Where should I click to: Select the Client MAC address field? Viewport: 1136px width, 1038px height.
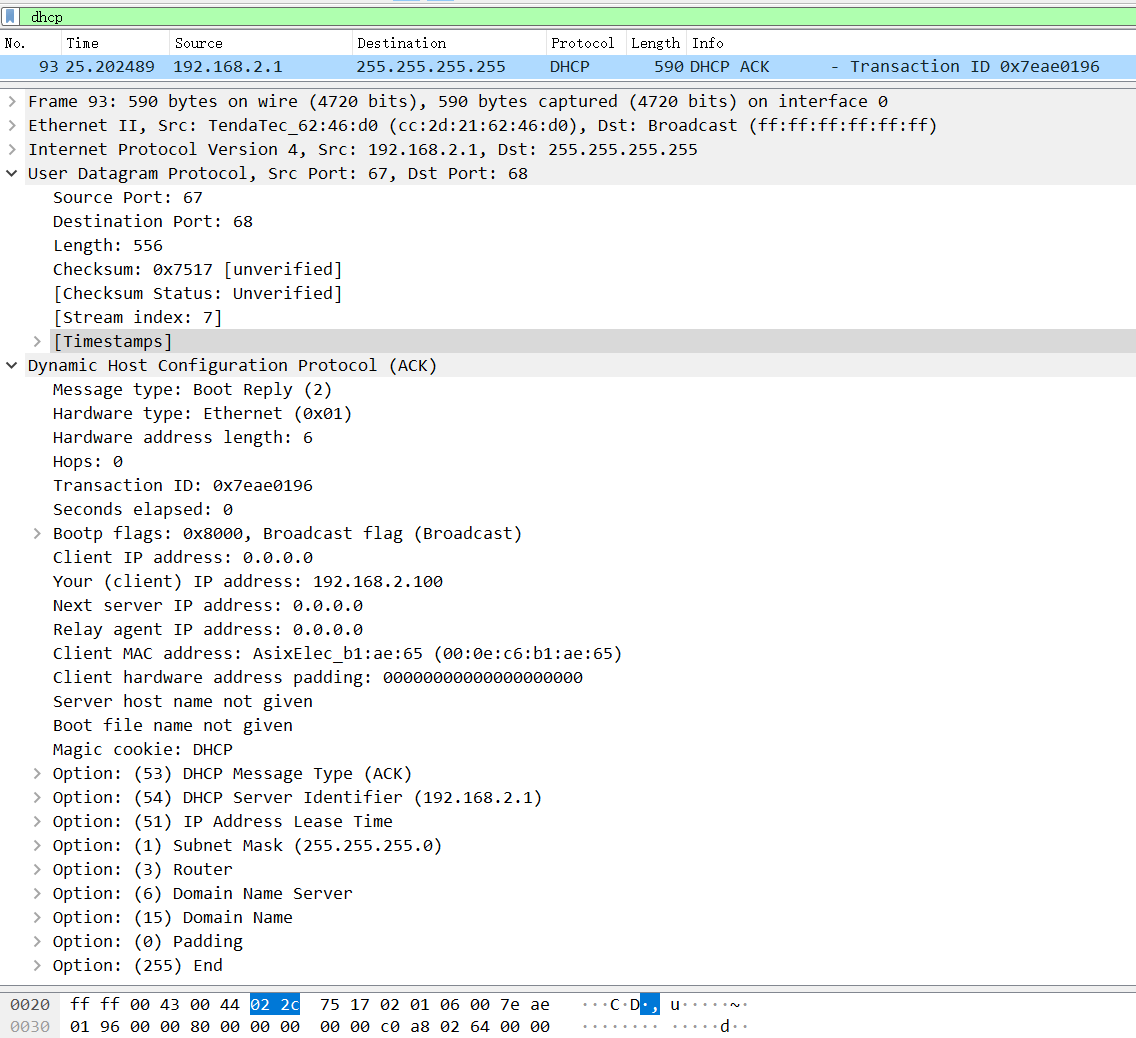click(x=337, y=653)
